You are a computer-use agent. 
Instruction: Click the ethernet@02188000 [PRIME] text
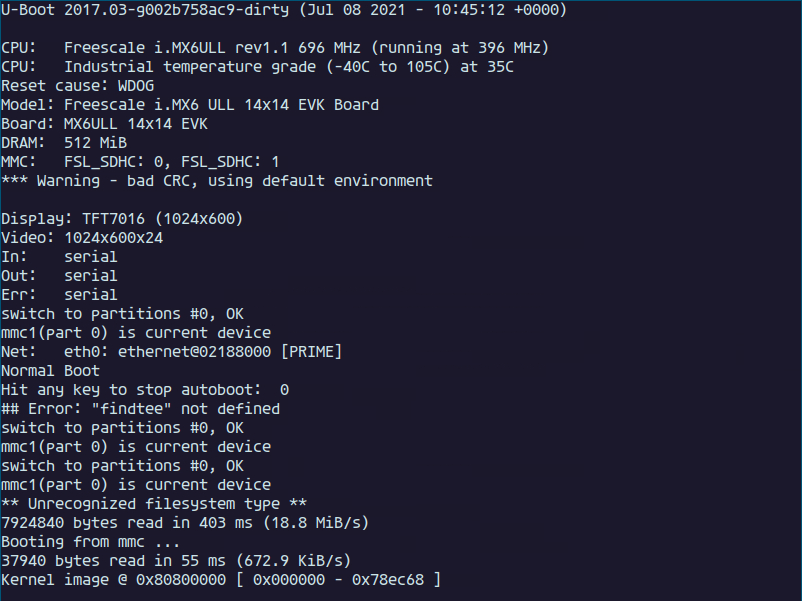[x=230, y=352]
